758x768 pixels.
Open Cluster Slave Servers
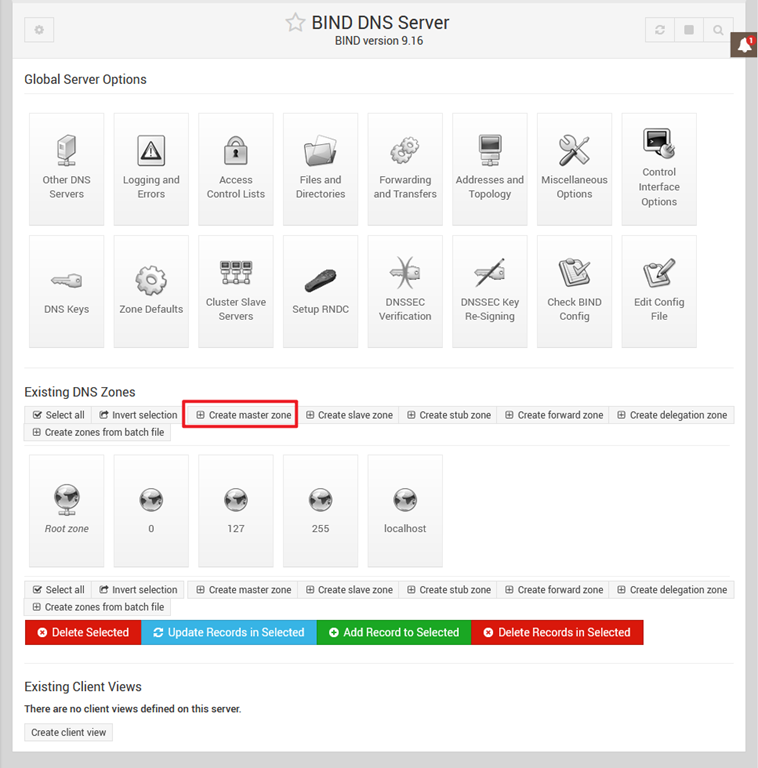[x=236, y=291]
